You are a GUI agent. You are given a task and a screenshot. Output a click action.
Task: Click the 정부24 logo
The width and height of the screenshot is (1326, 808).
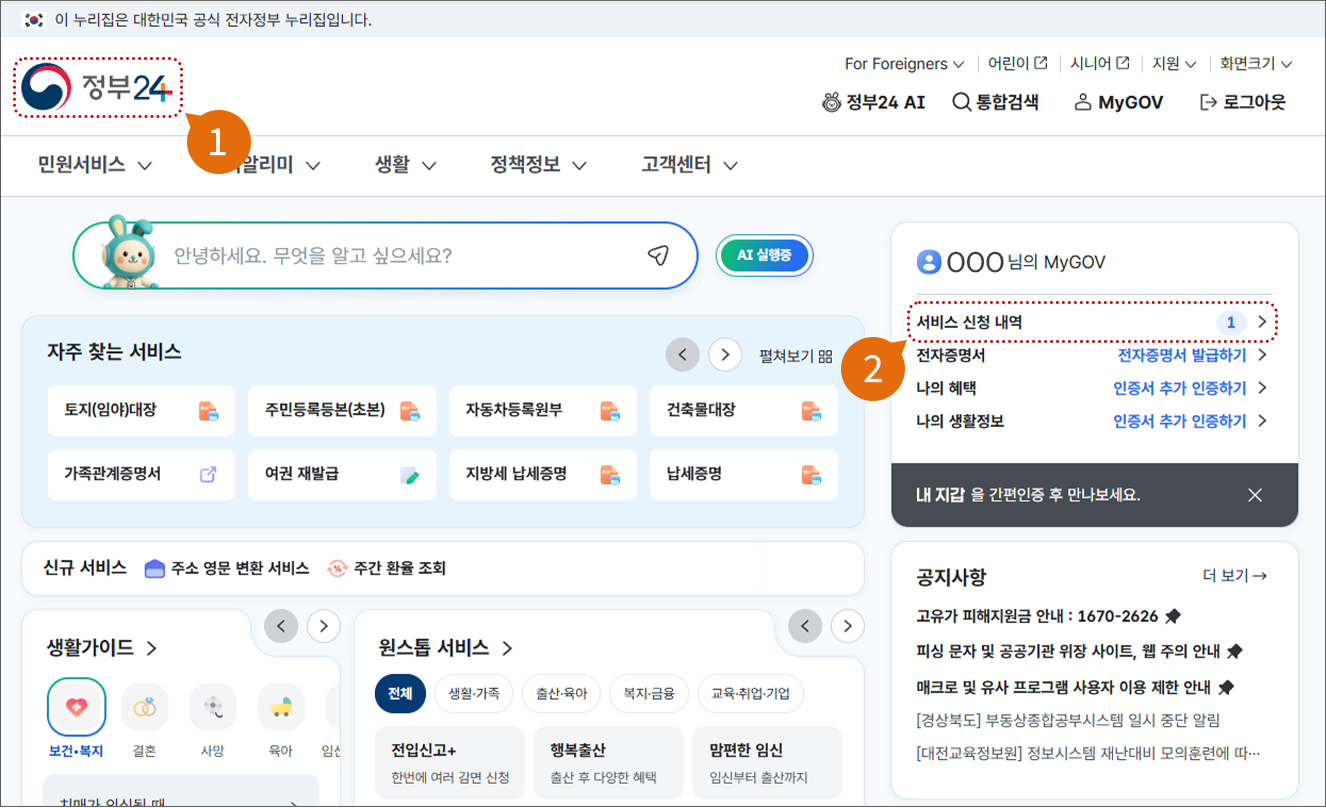(x=97, y=88)
